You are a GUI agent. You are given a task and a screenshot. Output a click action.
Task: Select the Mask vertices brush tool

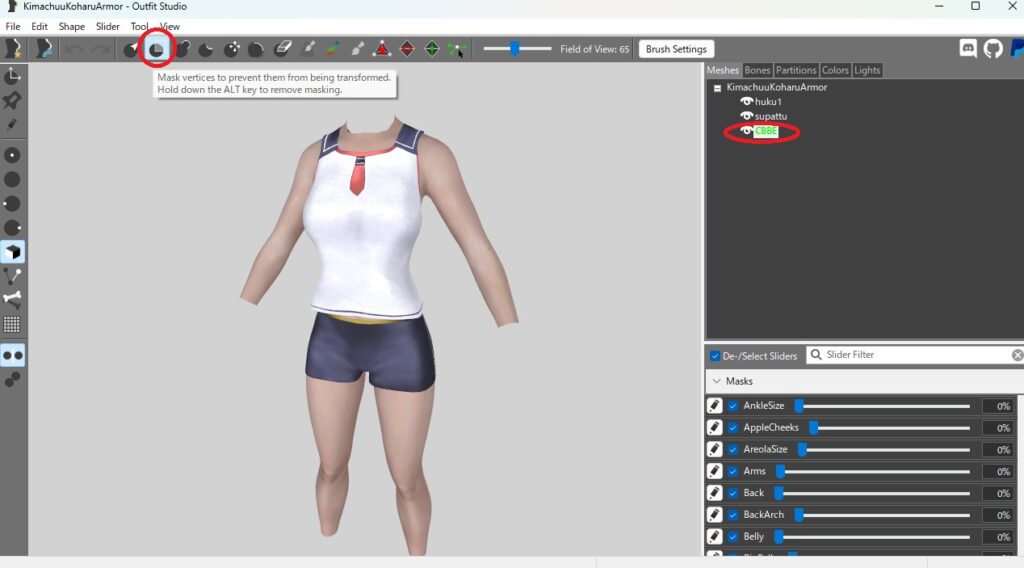(x=157, y=49)
